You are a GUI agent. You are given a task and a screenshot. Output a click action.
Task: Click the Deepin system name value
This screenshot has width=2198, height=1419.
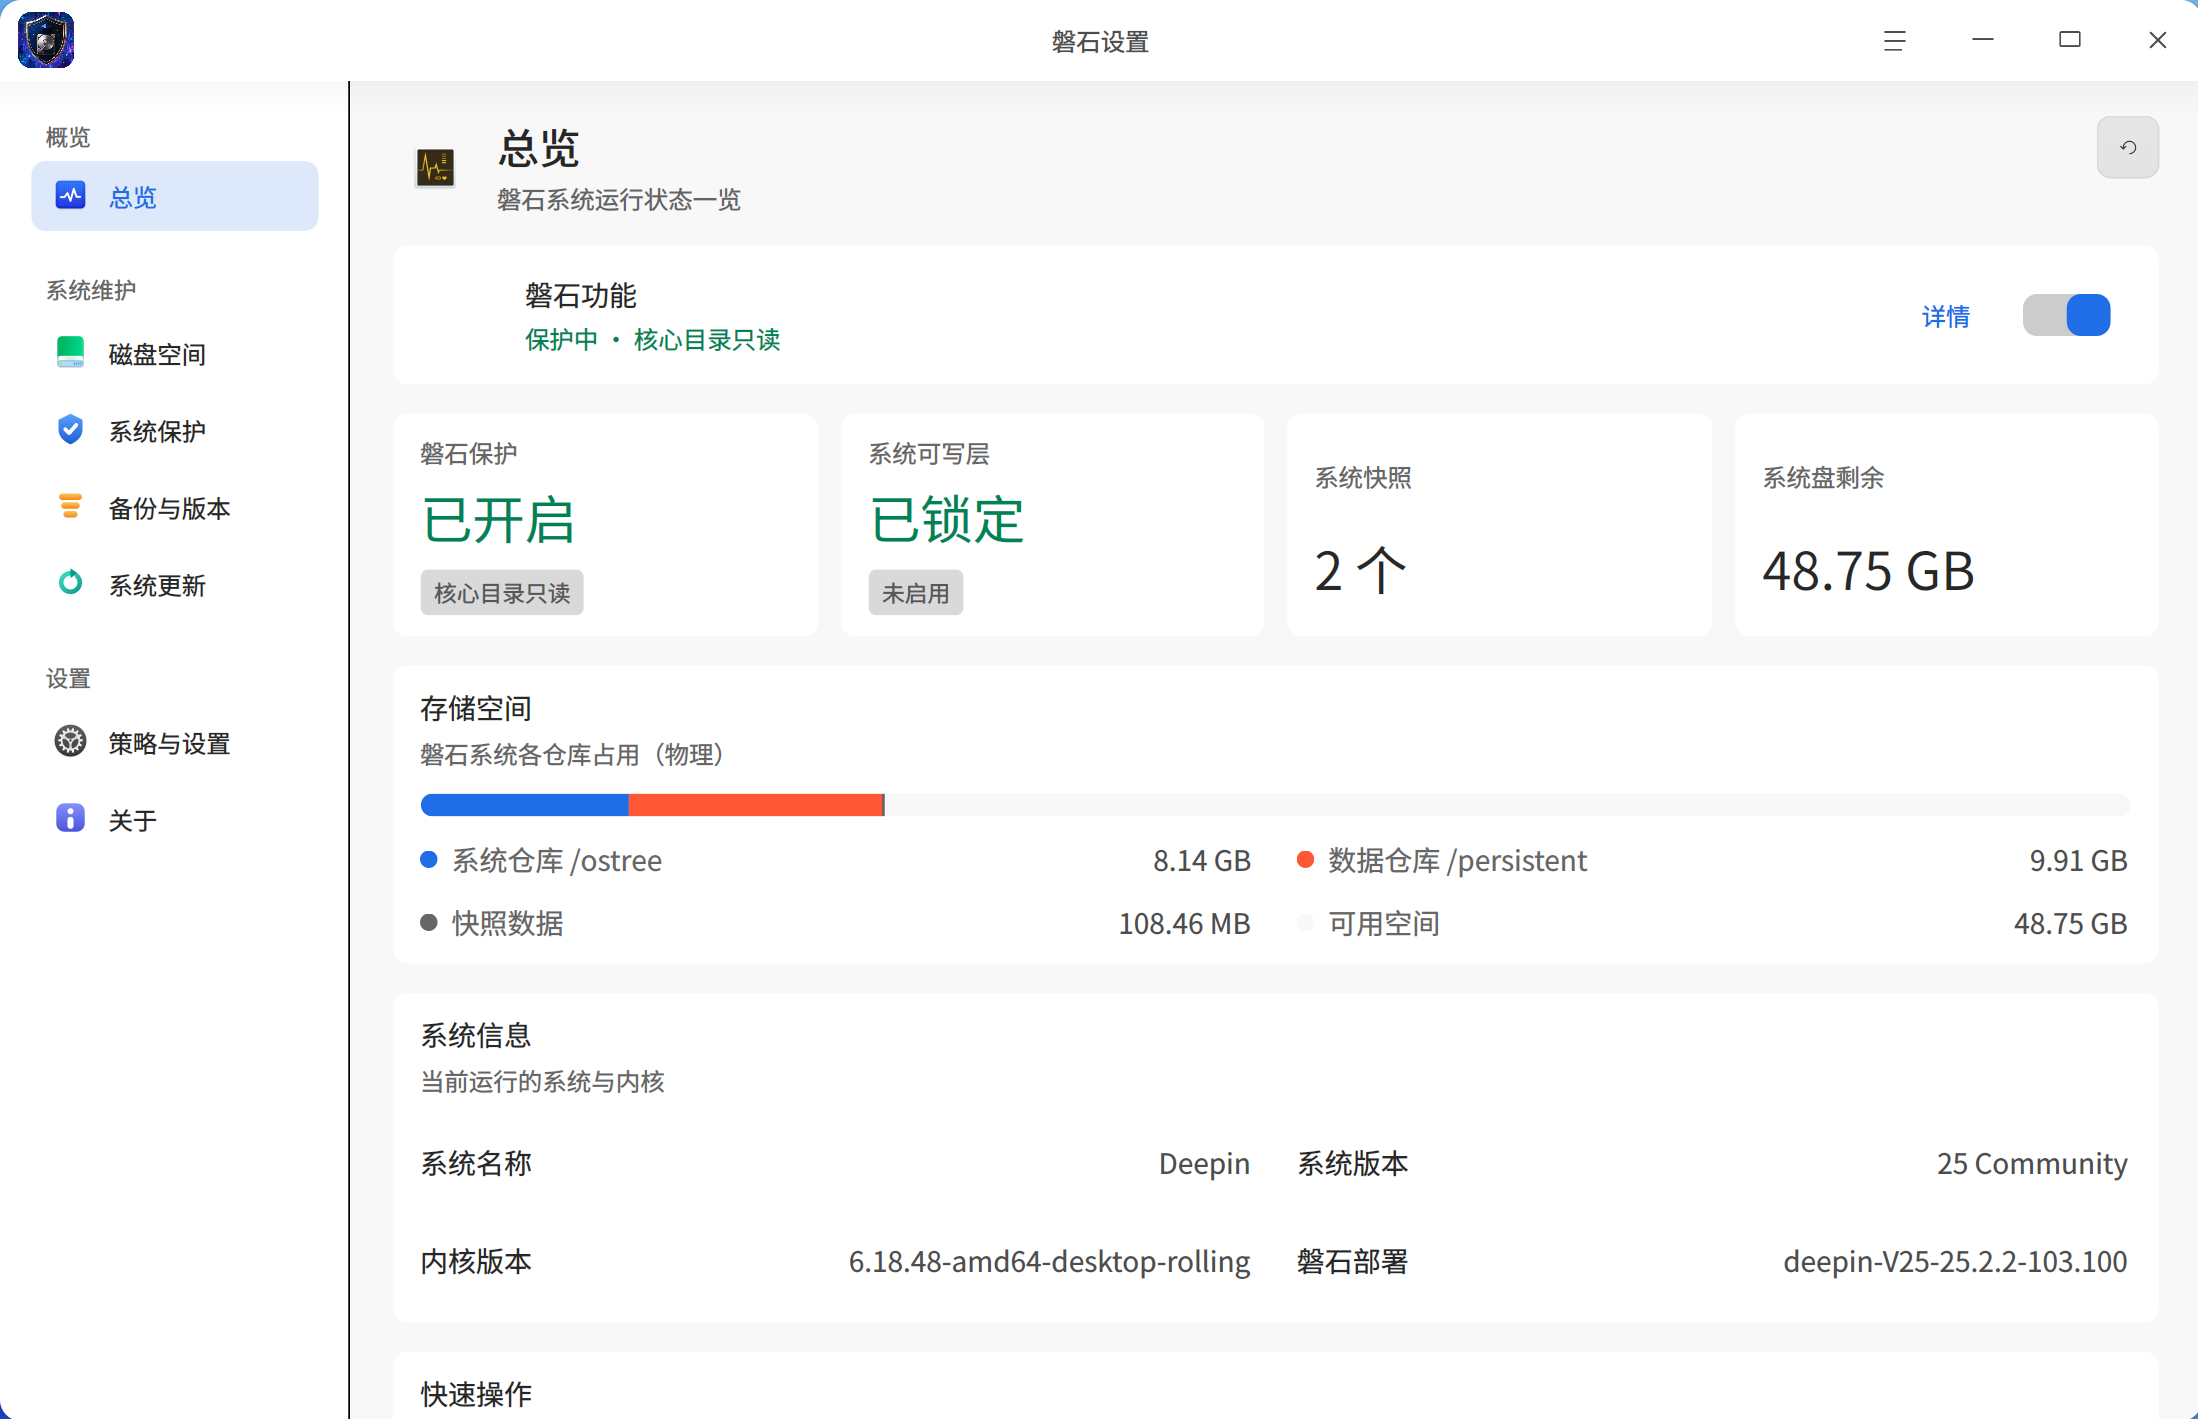1204,1163
